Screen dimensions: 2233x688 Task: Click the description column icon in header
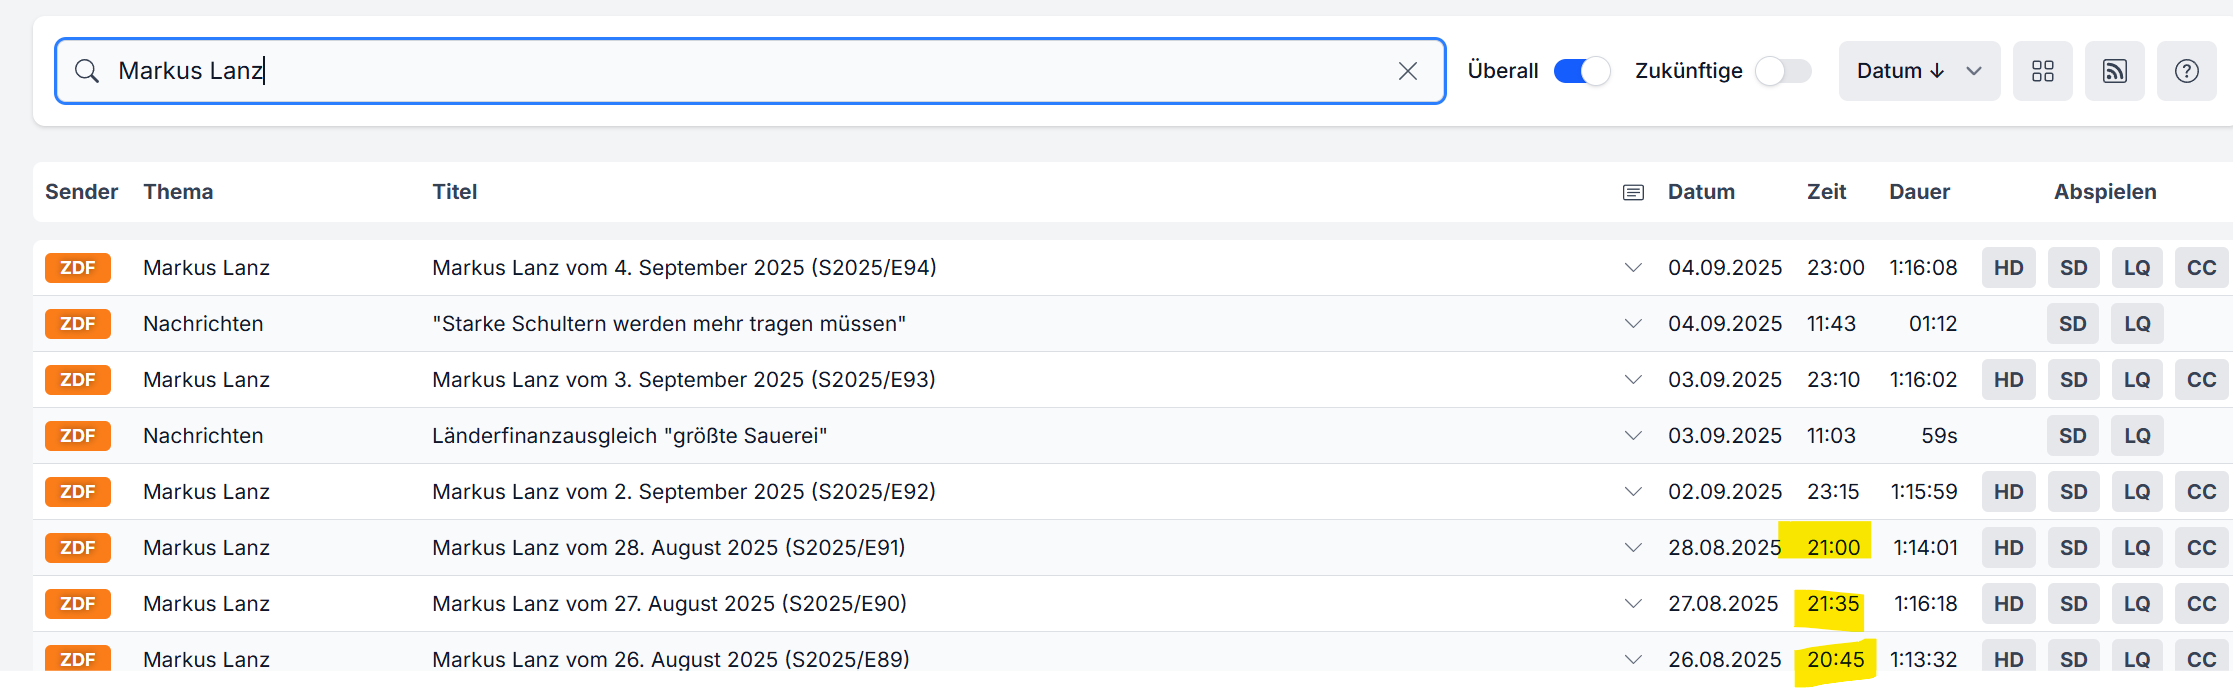coord(1633,192)
